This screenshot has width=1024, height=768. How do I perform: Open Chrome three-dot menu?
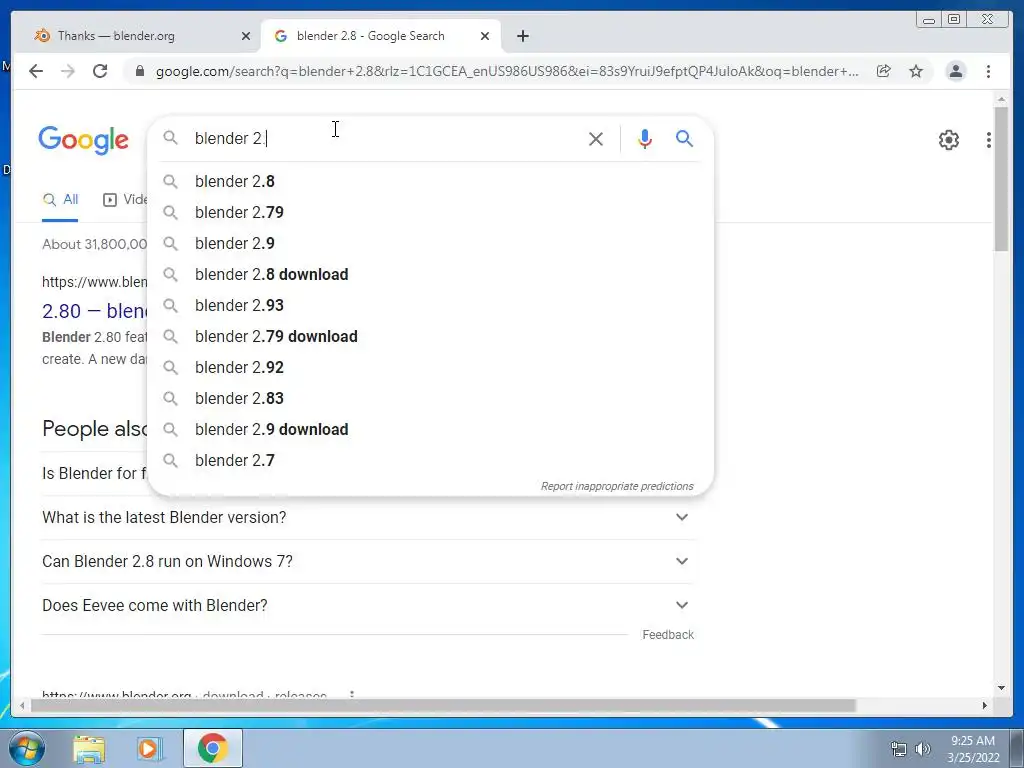pyautogui.click(x=988, y=71)
